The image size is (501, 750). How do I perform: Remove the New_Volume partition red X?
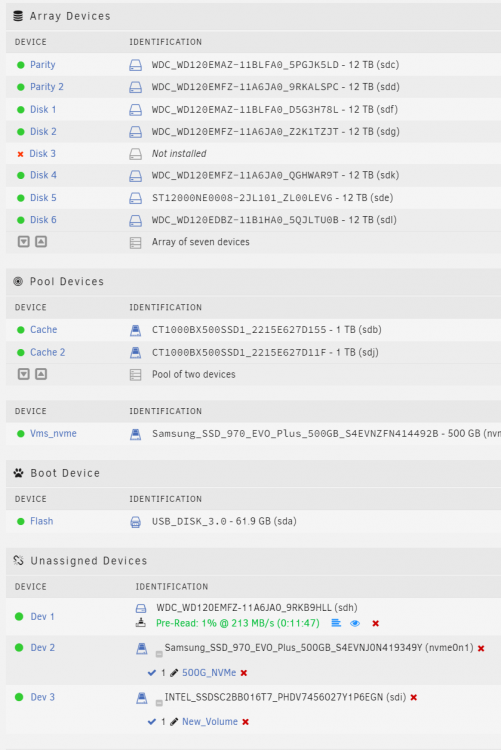(245, 722)
